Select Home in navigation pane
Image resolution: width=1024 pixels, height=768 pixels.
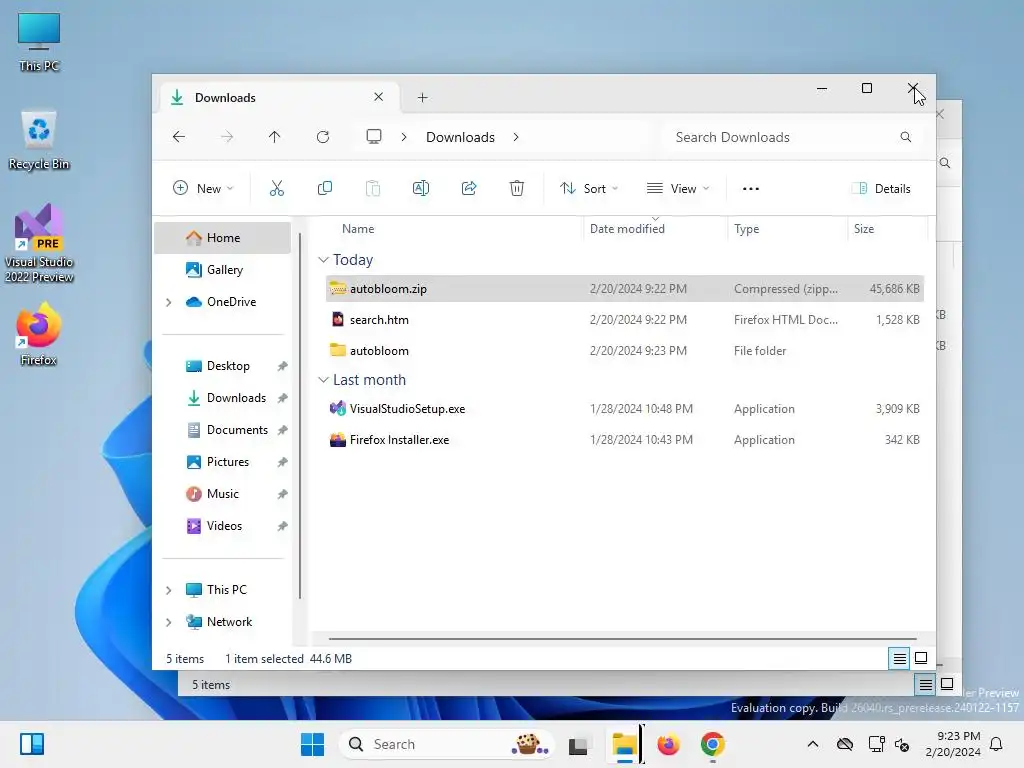(223, 238)
